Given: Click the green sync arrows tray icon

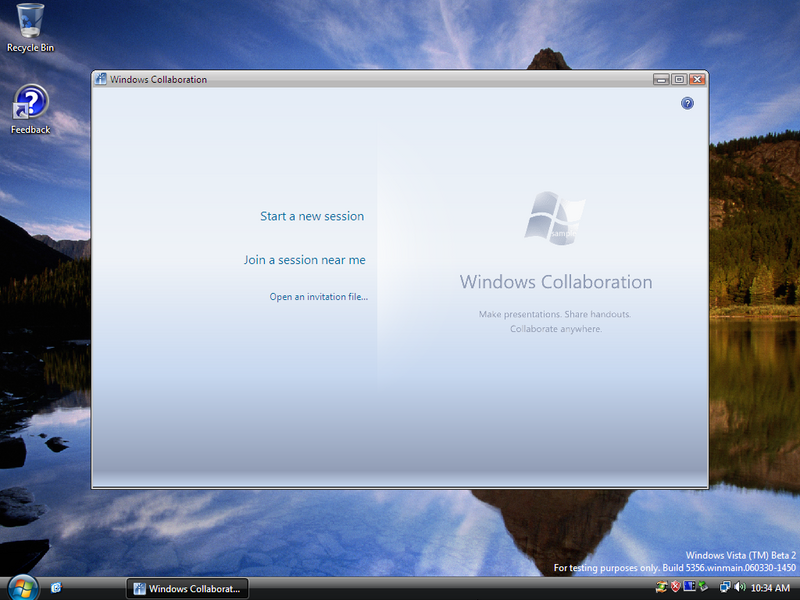Looking at the screenshot, I should 661,588.
